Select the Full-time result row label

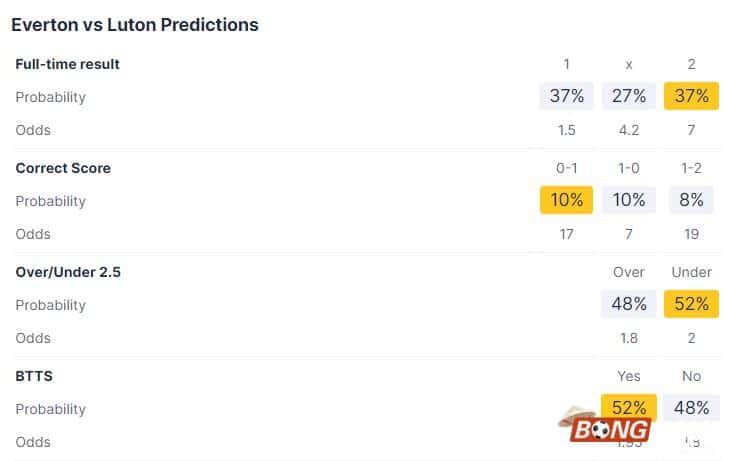tap(68, 64)
